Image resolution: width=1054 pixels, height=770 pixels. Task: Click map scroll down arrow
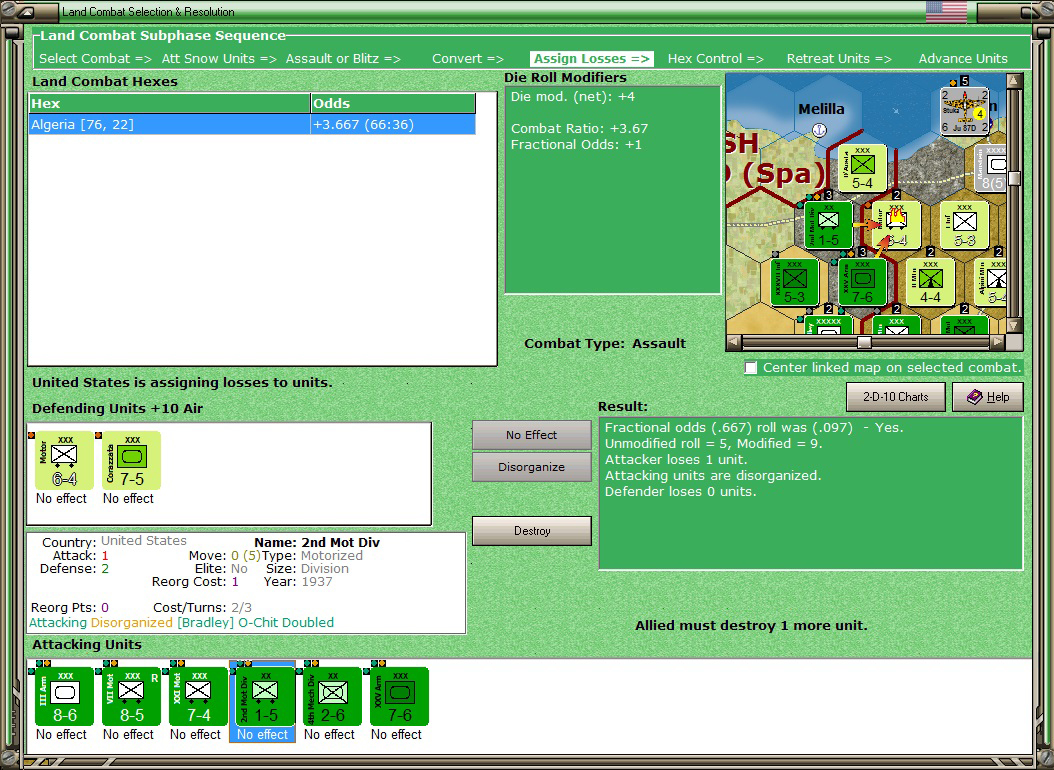(x=1014, y=325)
